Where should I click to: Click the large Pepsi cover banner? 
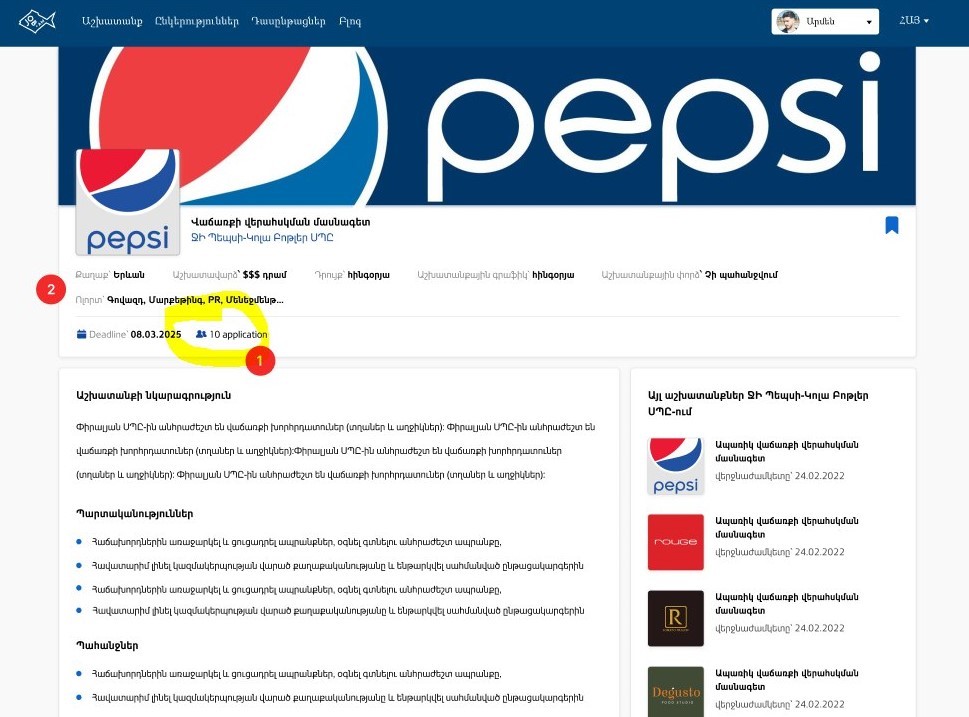pos(487,125)
